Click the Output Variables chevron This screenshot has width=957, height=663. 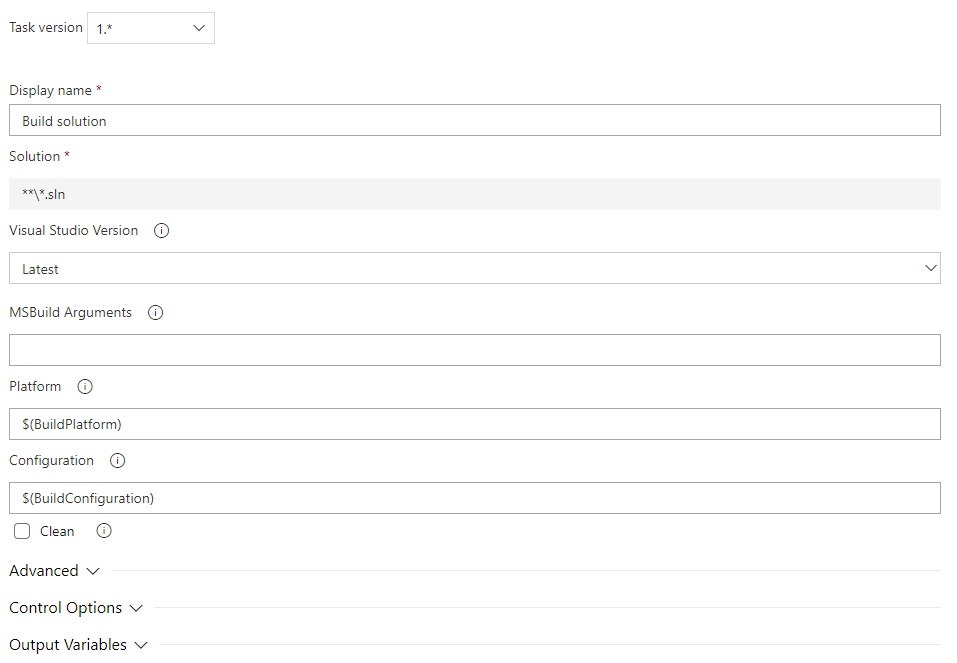[140, 645]
